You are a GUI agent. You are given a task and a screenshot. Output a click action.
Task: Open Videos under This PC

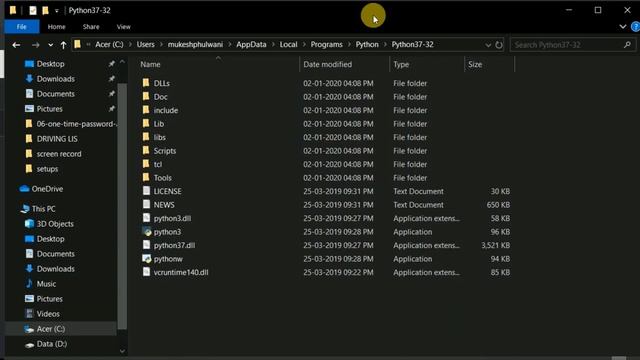coord(48,314)
